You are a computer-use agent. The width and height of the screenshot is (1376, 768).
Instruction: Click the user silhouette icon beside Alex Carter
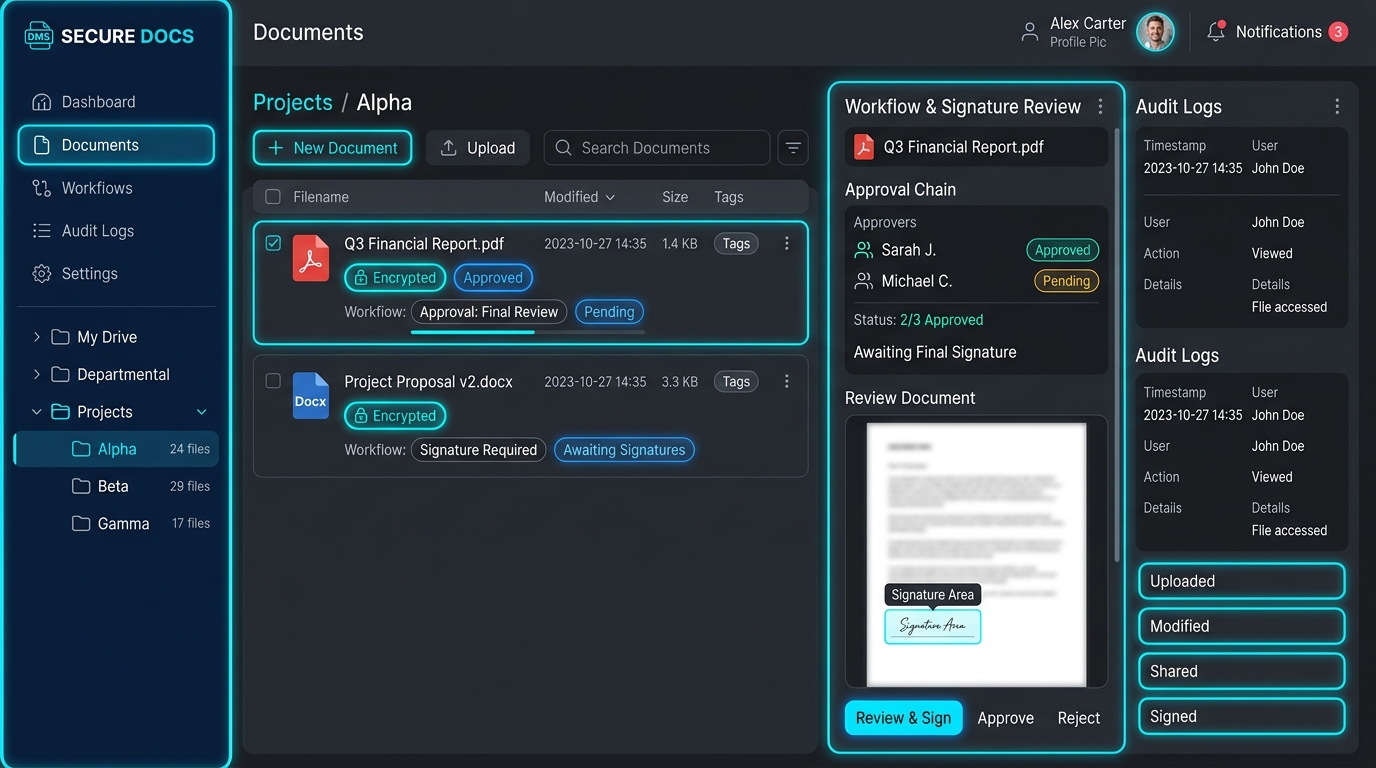tap(1029, 32)
